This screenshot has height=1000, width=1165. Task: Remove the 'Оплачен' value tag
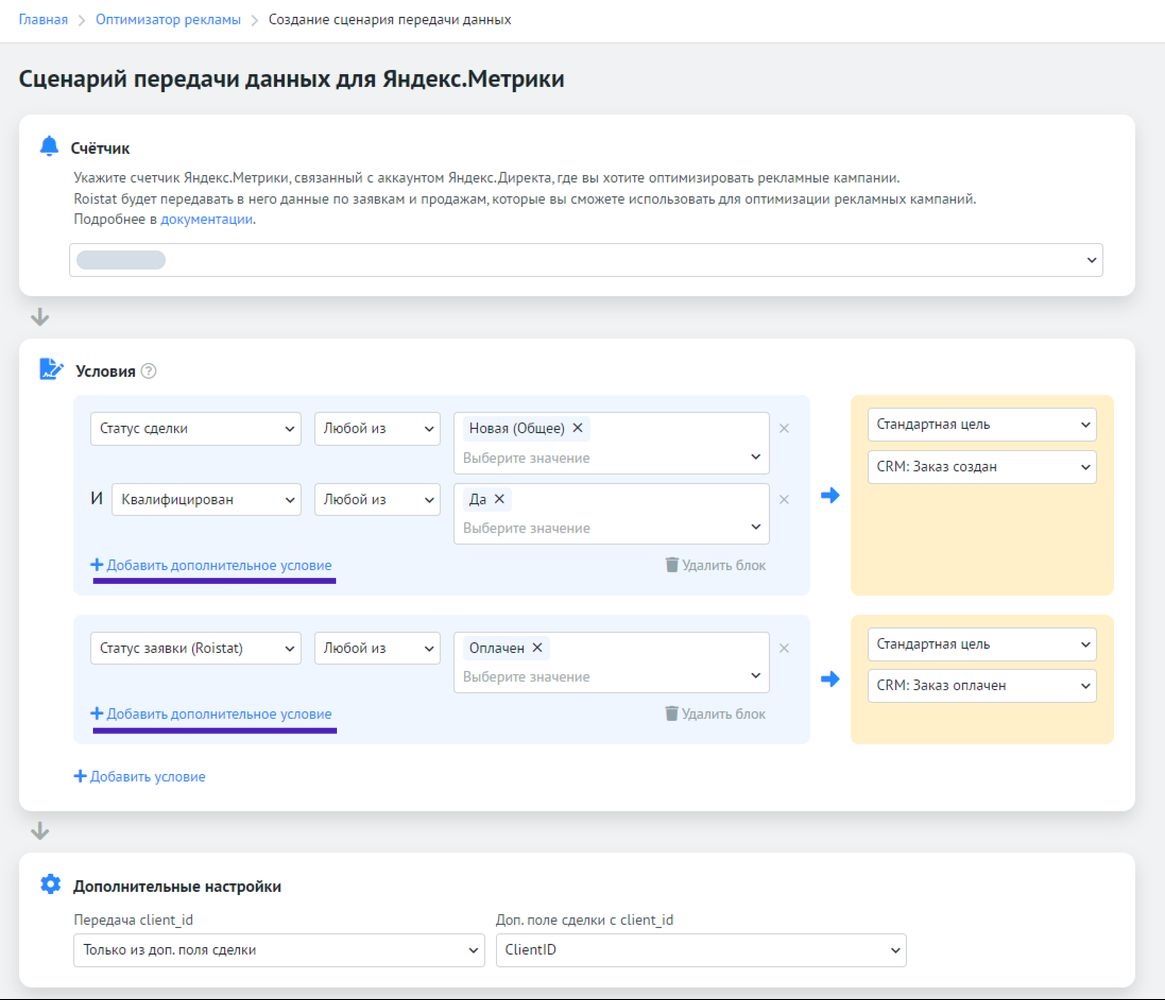point(537,648)
